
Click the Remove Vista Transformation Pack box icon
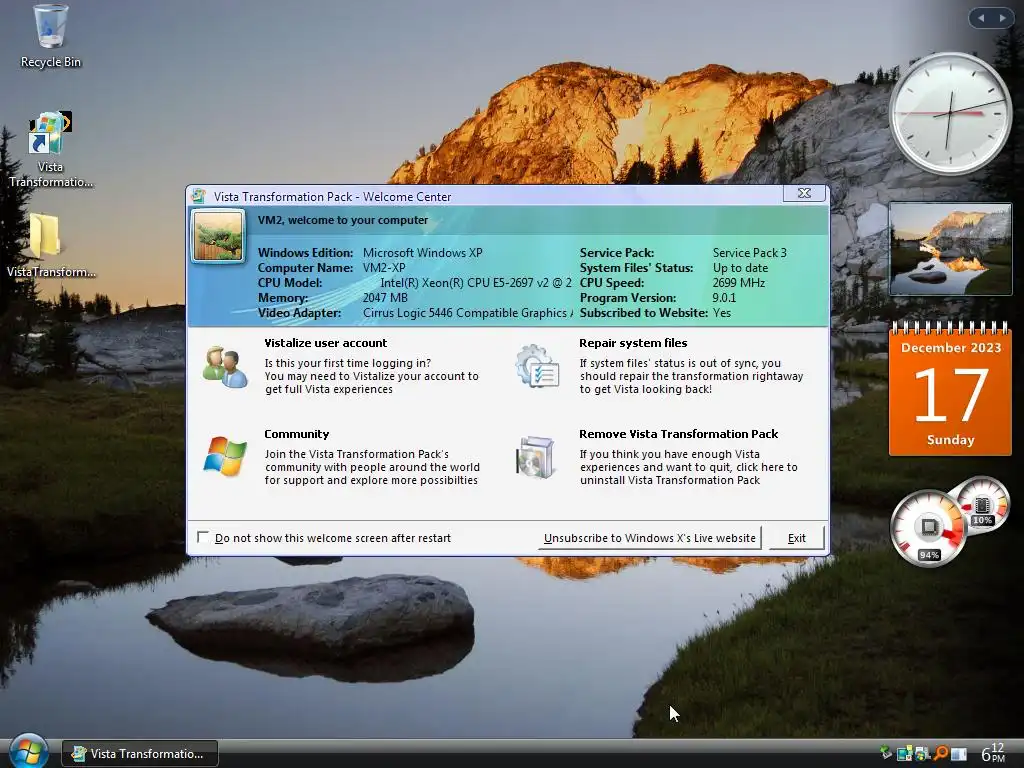[536, 457]
